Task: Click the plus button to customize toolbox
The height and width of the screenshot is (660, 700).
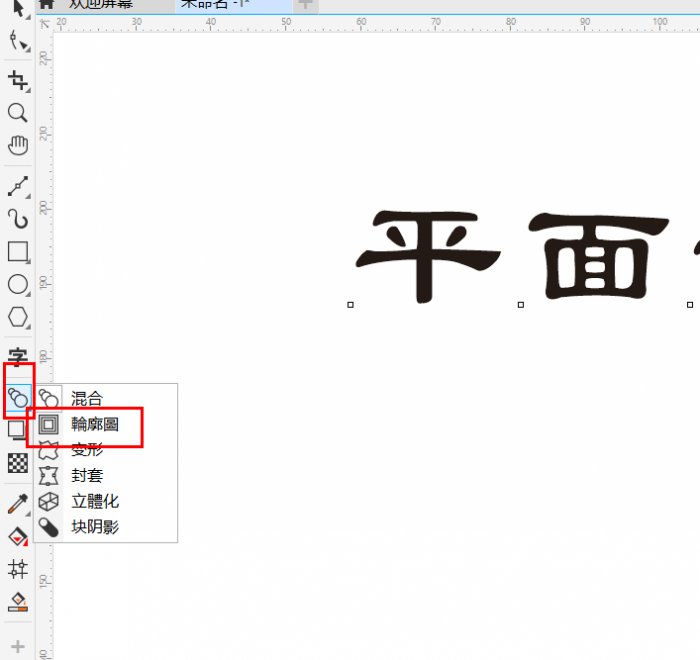Action: tap(17, 647)
